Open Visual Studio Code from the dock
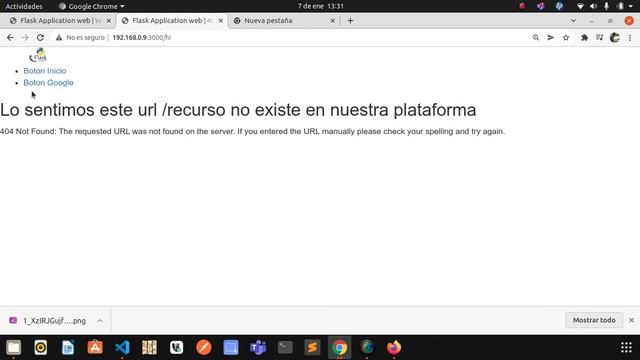The image size is (640, 360). (122, 347)
